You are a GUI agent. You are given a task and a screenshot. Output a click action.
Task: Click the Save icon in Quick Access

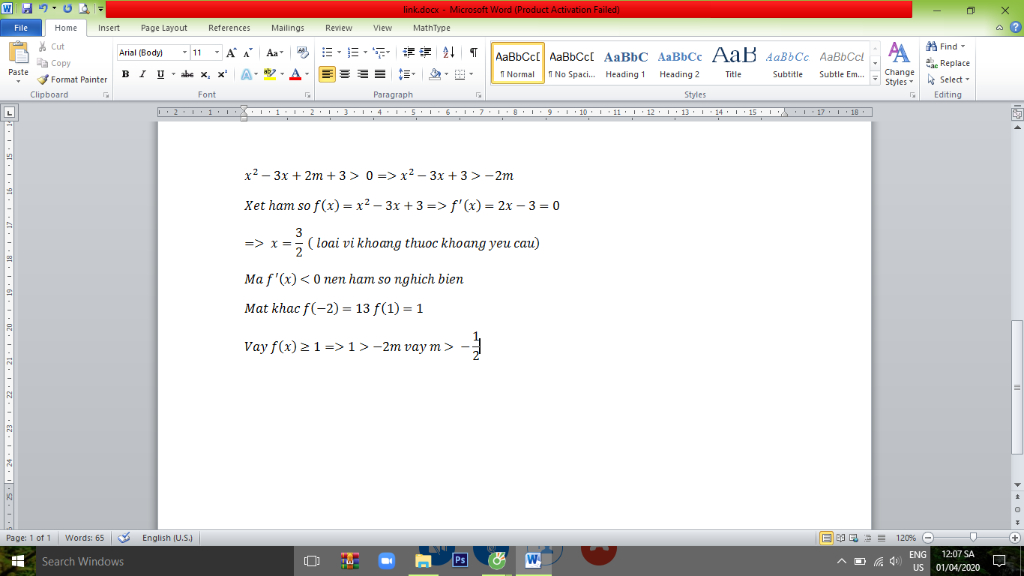pos(27,9)
